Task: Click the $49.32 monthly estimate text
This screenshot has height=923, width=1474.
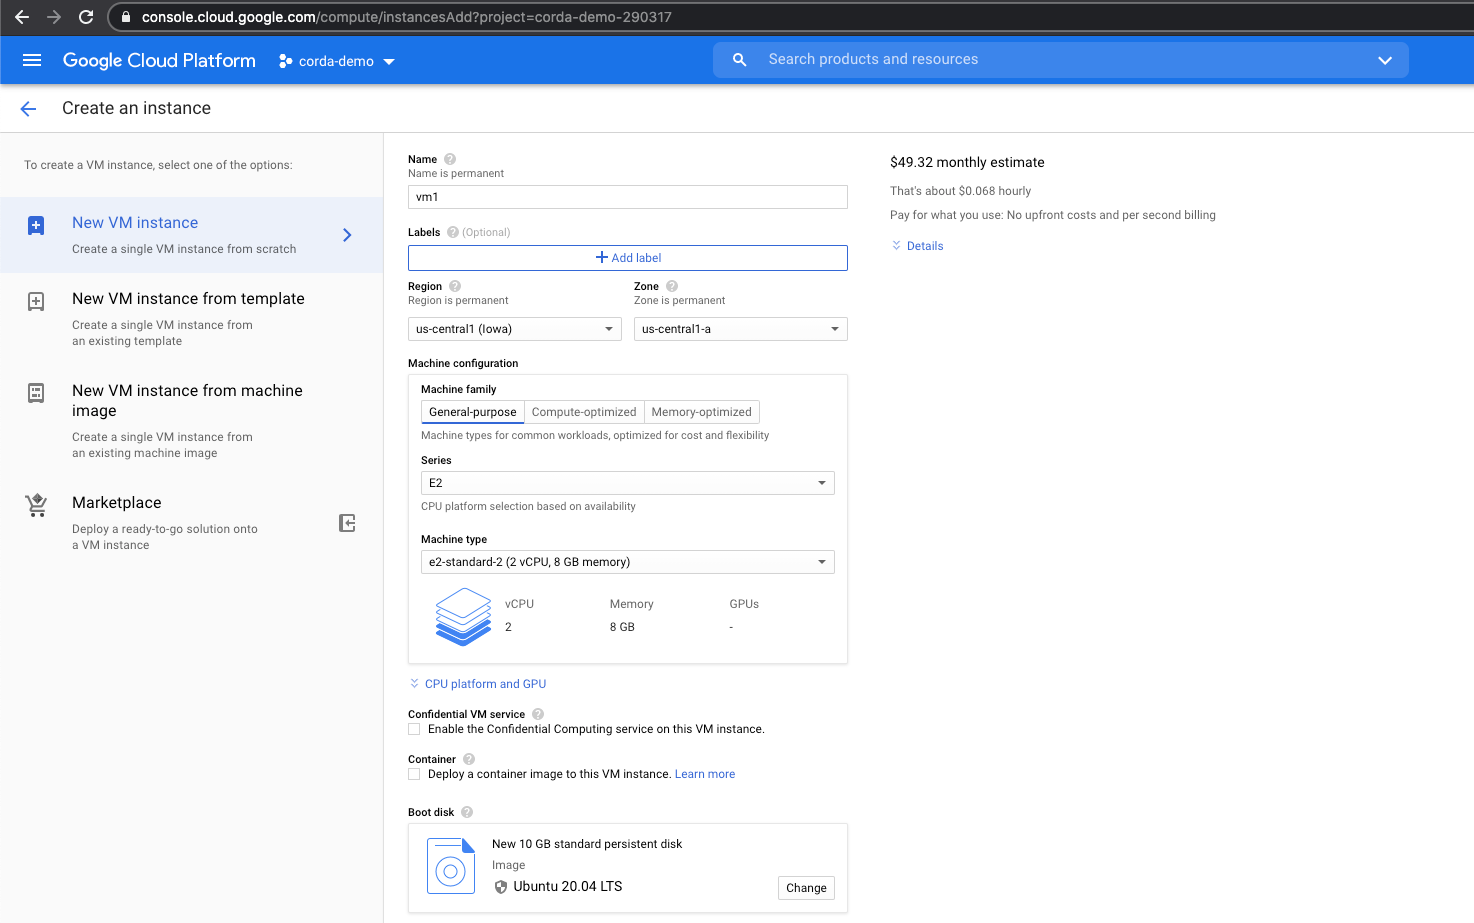Action: click(967, 162)
